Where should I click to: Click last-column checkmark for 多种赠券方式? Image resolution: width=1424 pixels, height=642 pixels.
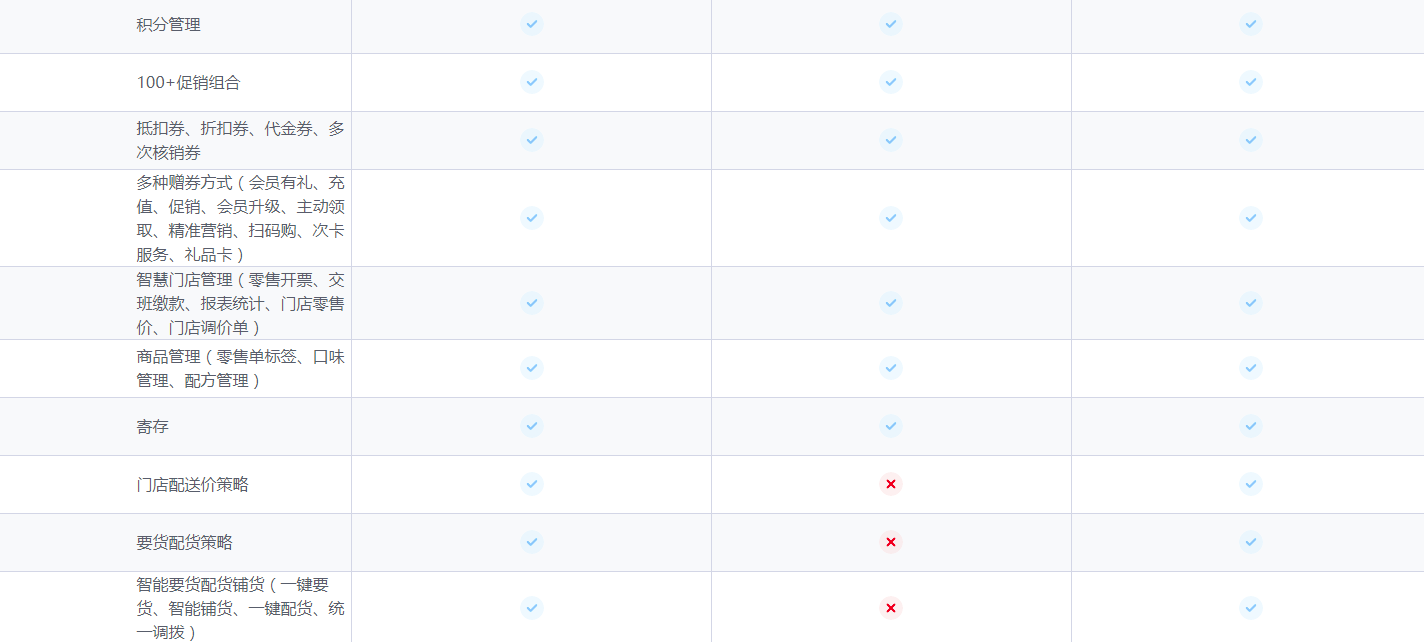click(x=1251, y=218)
